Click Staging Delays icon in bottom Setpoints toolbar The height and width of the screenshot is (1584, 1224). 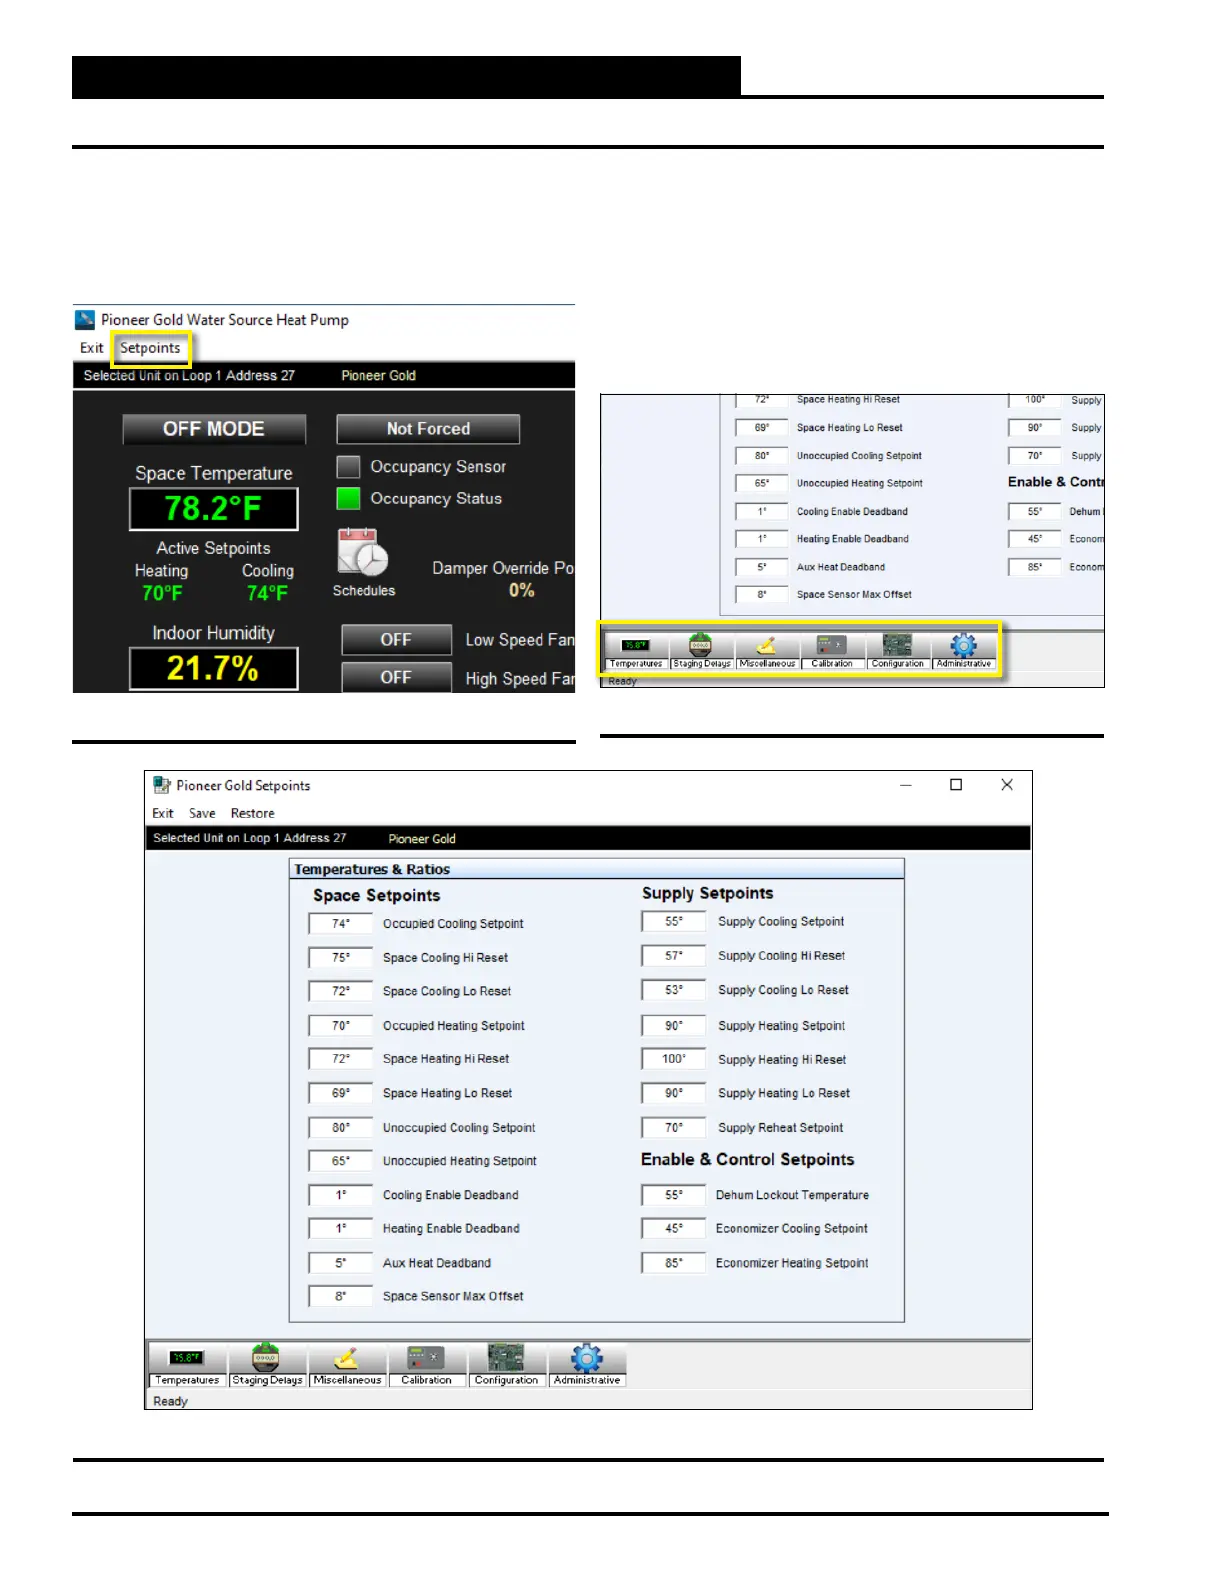267,1365
